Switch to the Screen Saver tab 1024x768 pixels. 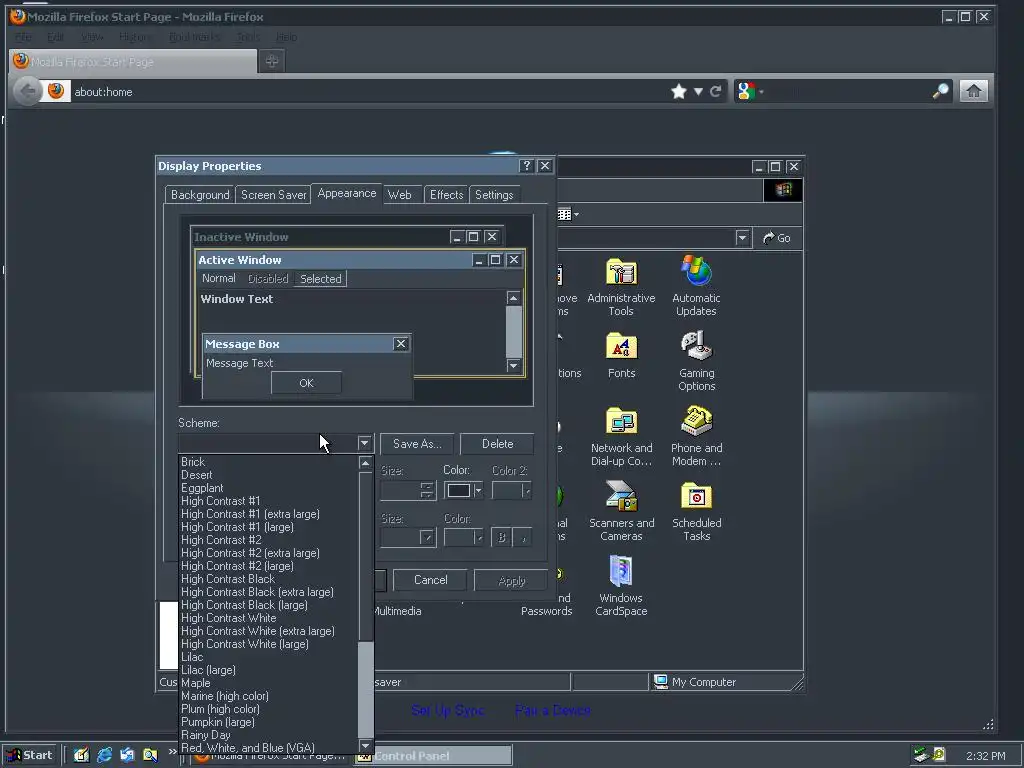coord(274,195)
